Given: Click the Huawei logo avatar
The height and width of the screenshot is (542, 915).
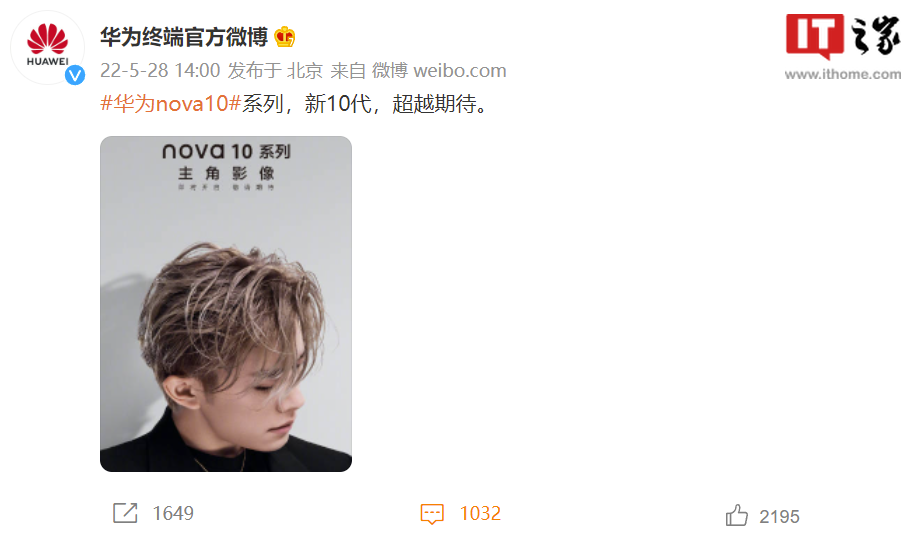Looking at the screenshot, I should pyautogui.click(x=48, y=47).
